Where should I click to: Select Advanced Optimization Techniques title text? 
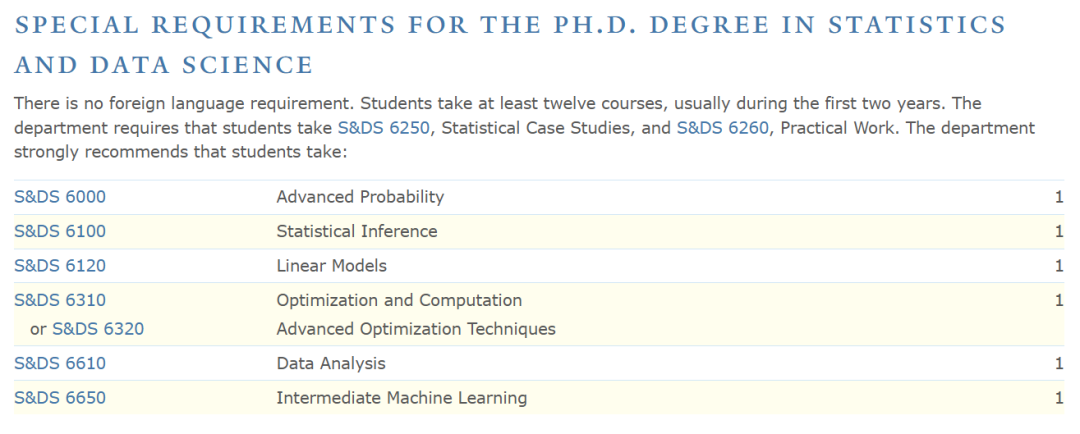pyautogui.click(x=416, y=329)
